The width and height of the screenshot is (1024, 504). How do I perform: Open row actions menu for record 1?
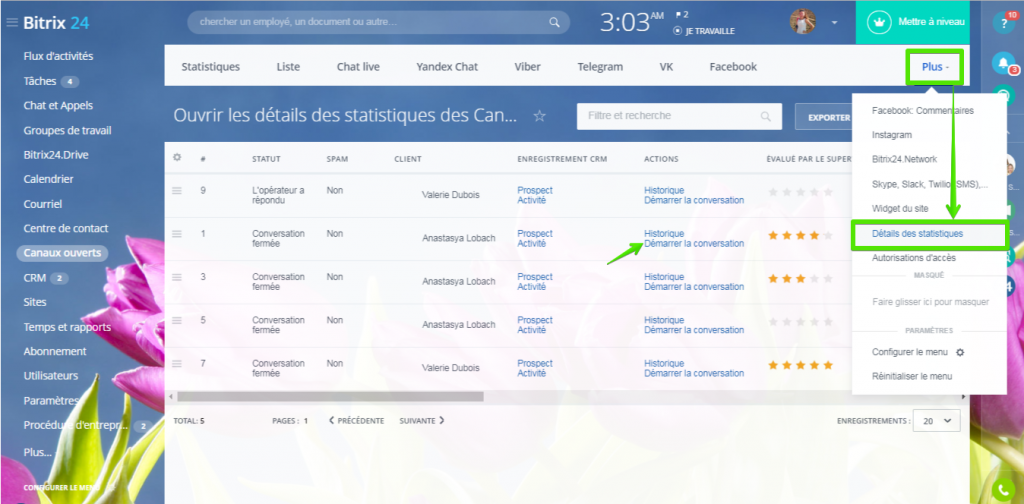(176, 234)
